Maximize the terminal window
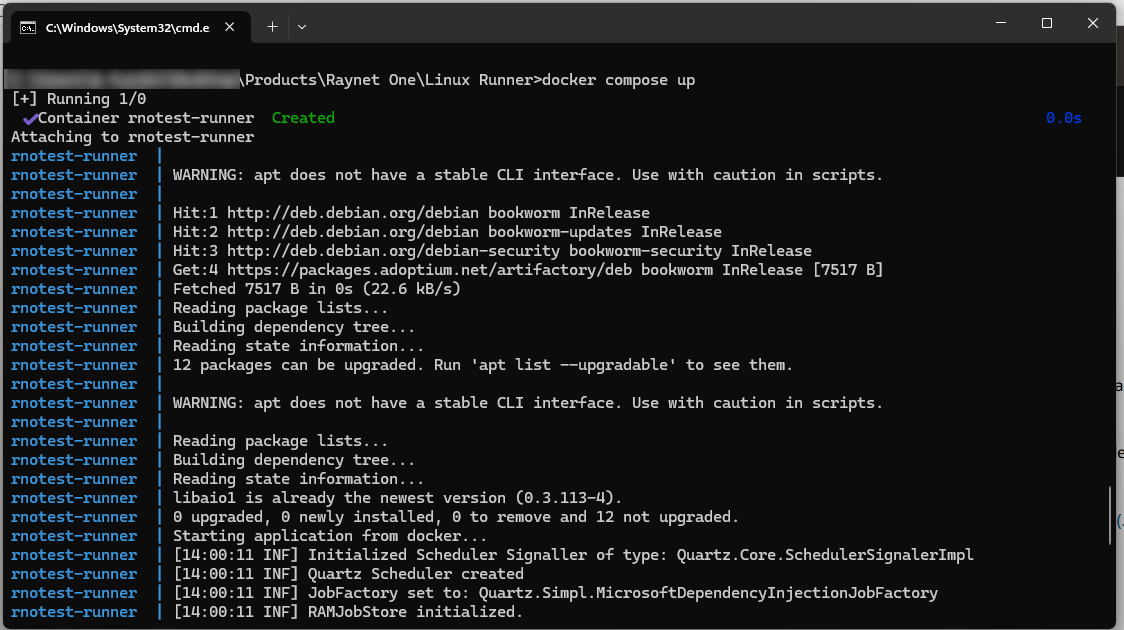The image size is (1124, 630). (x=1047, y=23)
